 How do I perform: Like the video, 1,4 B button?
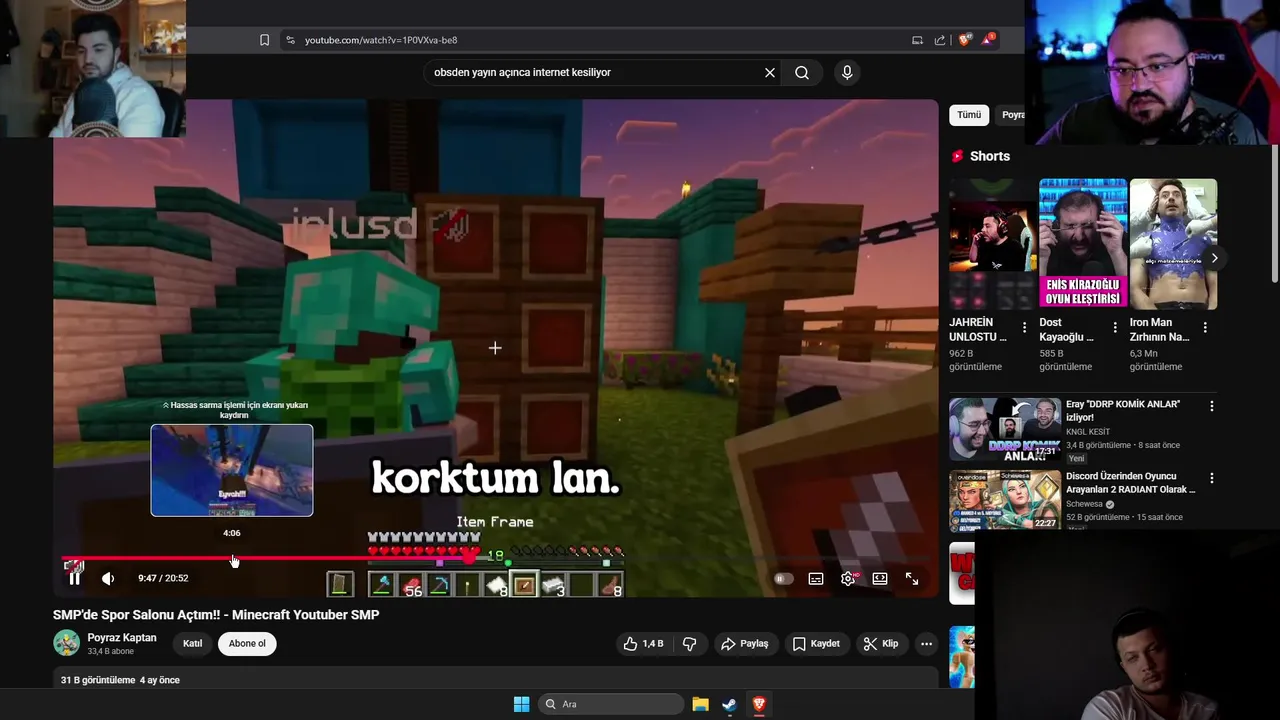point(643,644)
